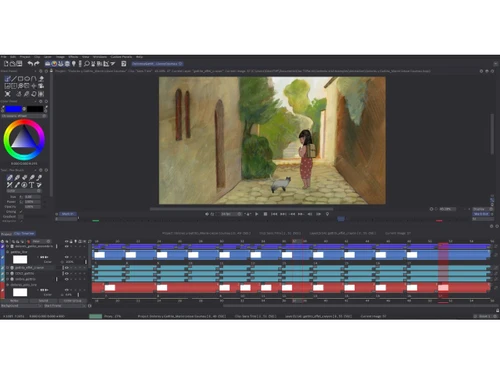The image size is (500, 375).
Task: Toggle visibility of the red bottom layer
Action: (66, 290)
